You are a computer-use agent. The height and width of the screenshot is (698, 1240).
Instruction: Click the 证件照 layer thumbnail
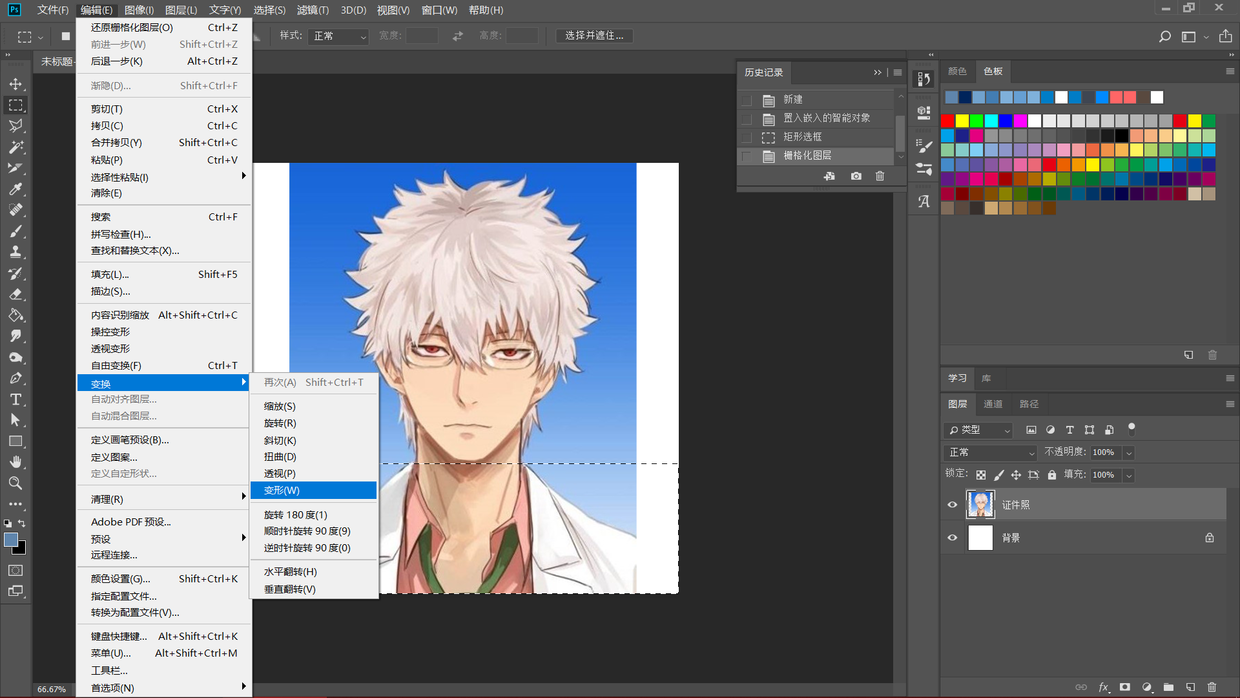point(981,505)
